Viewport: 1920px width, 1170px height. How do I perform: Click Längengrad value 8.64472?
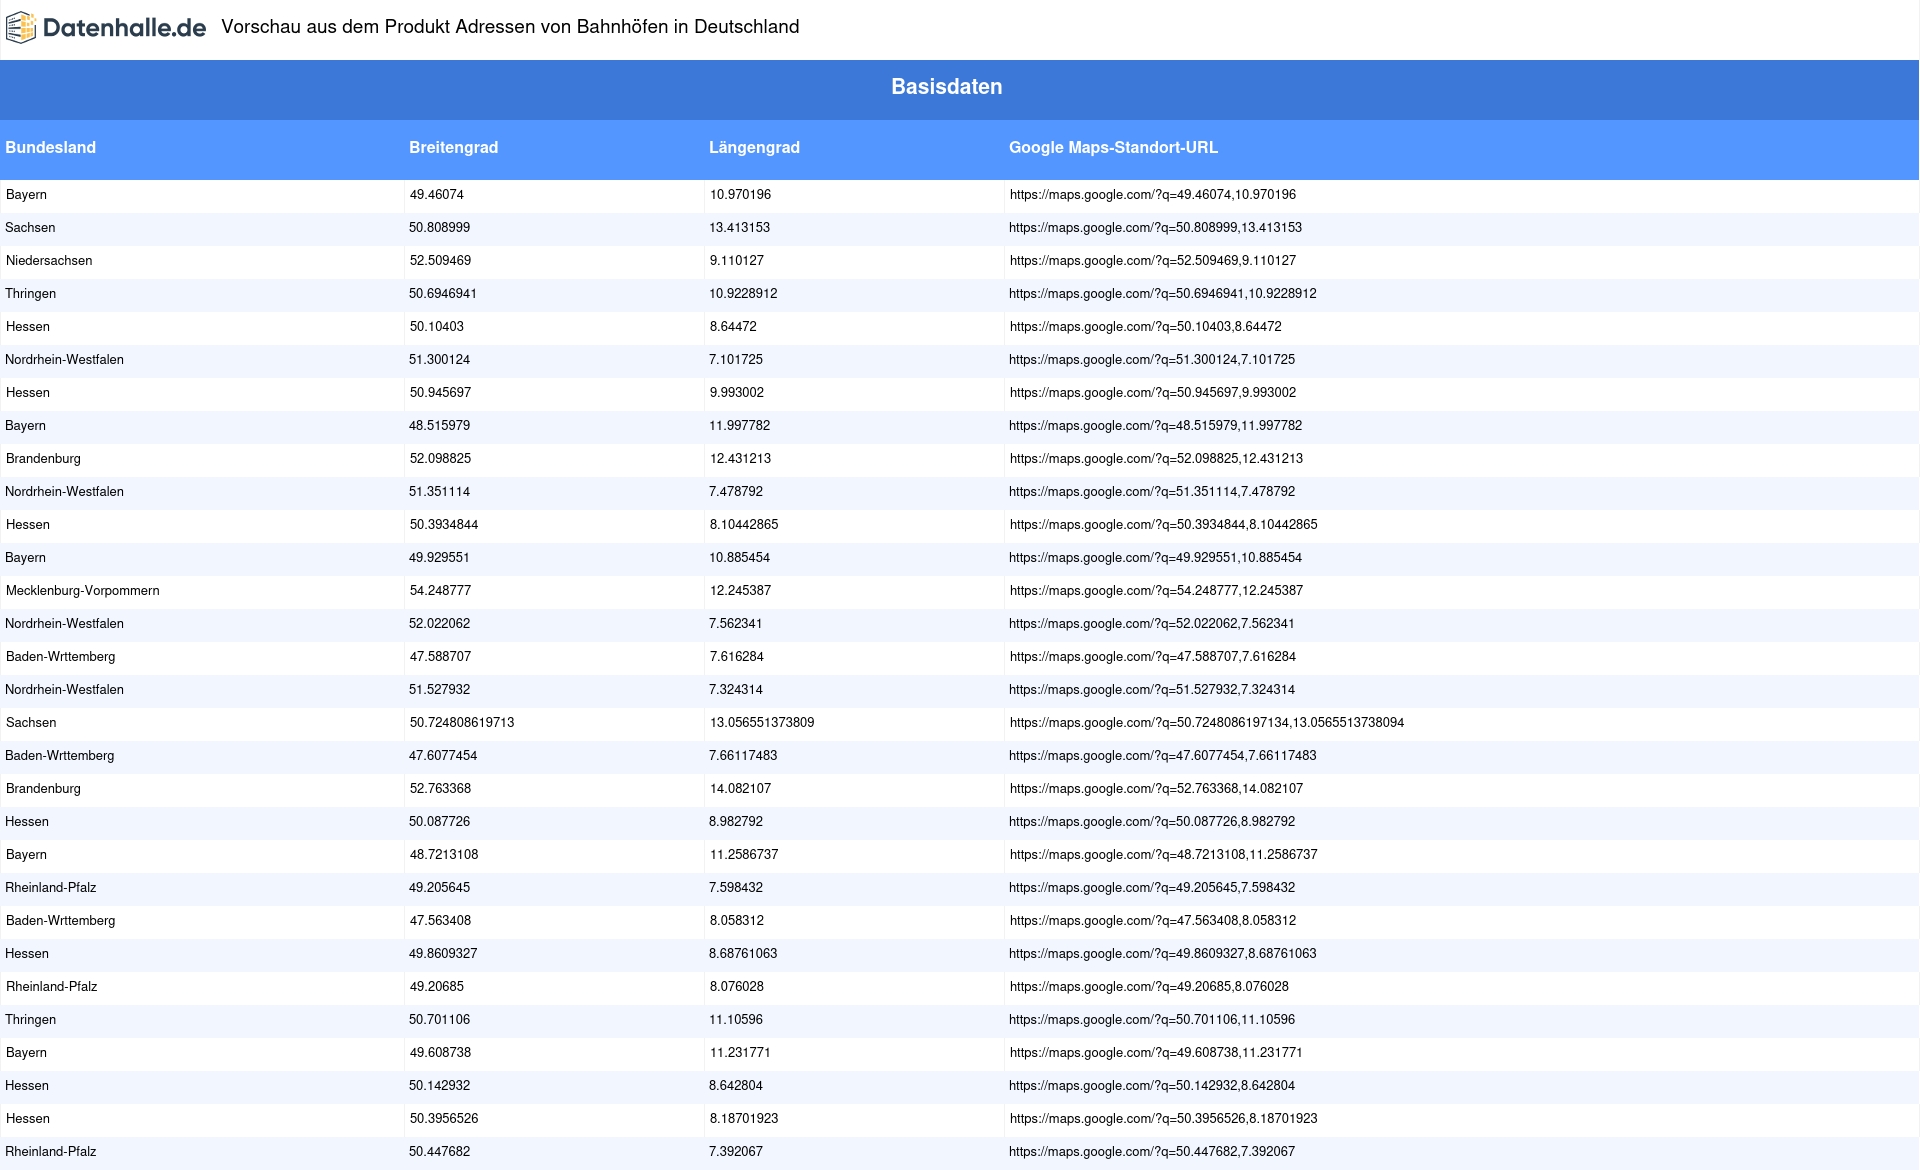(733, 327)
